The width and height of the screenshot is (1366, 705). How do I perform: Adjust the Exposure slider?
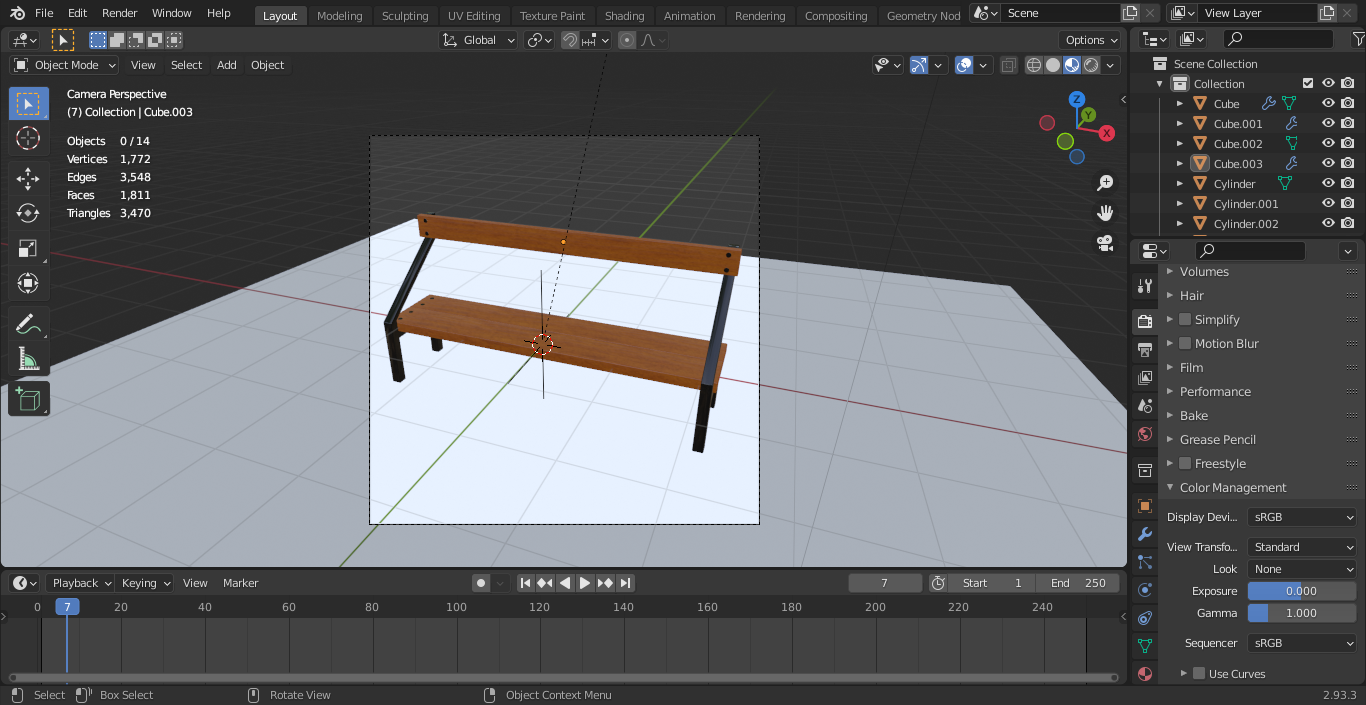[x=1301, y=591]
